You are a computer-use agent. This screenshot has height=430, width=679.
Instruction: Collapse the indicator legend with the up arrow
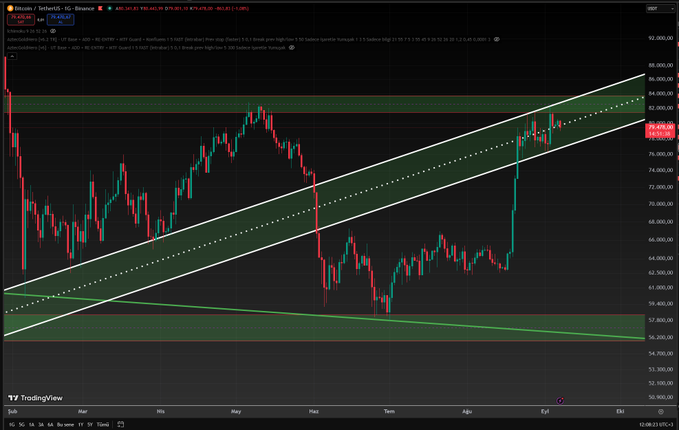pos(12,56)
